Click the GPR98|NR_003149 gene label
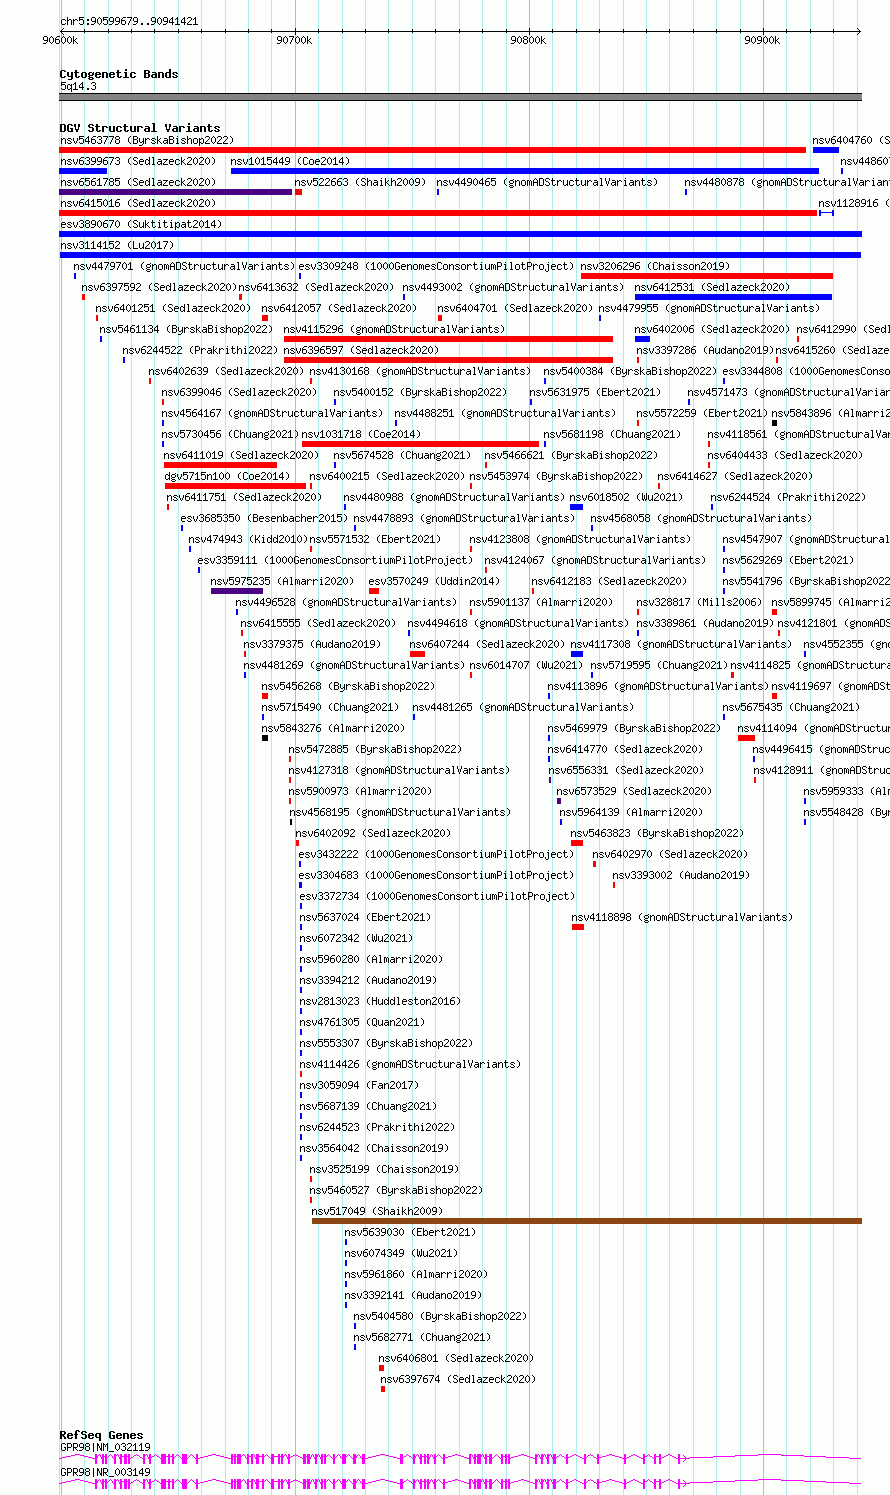This screenshot has width=890, height=1495. pyautogui.click(x=105, y=1472)
